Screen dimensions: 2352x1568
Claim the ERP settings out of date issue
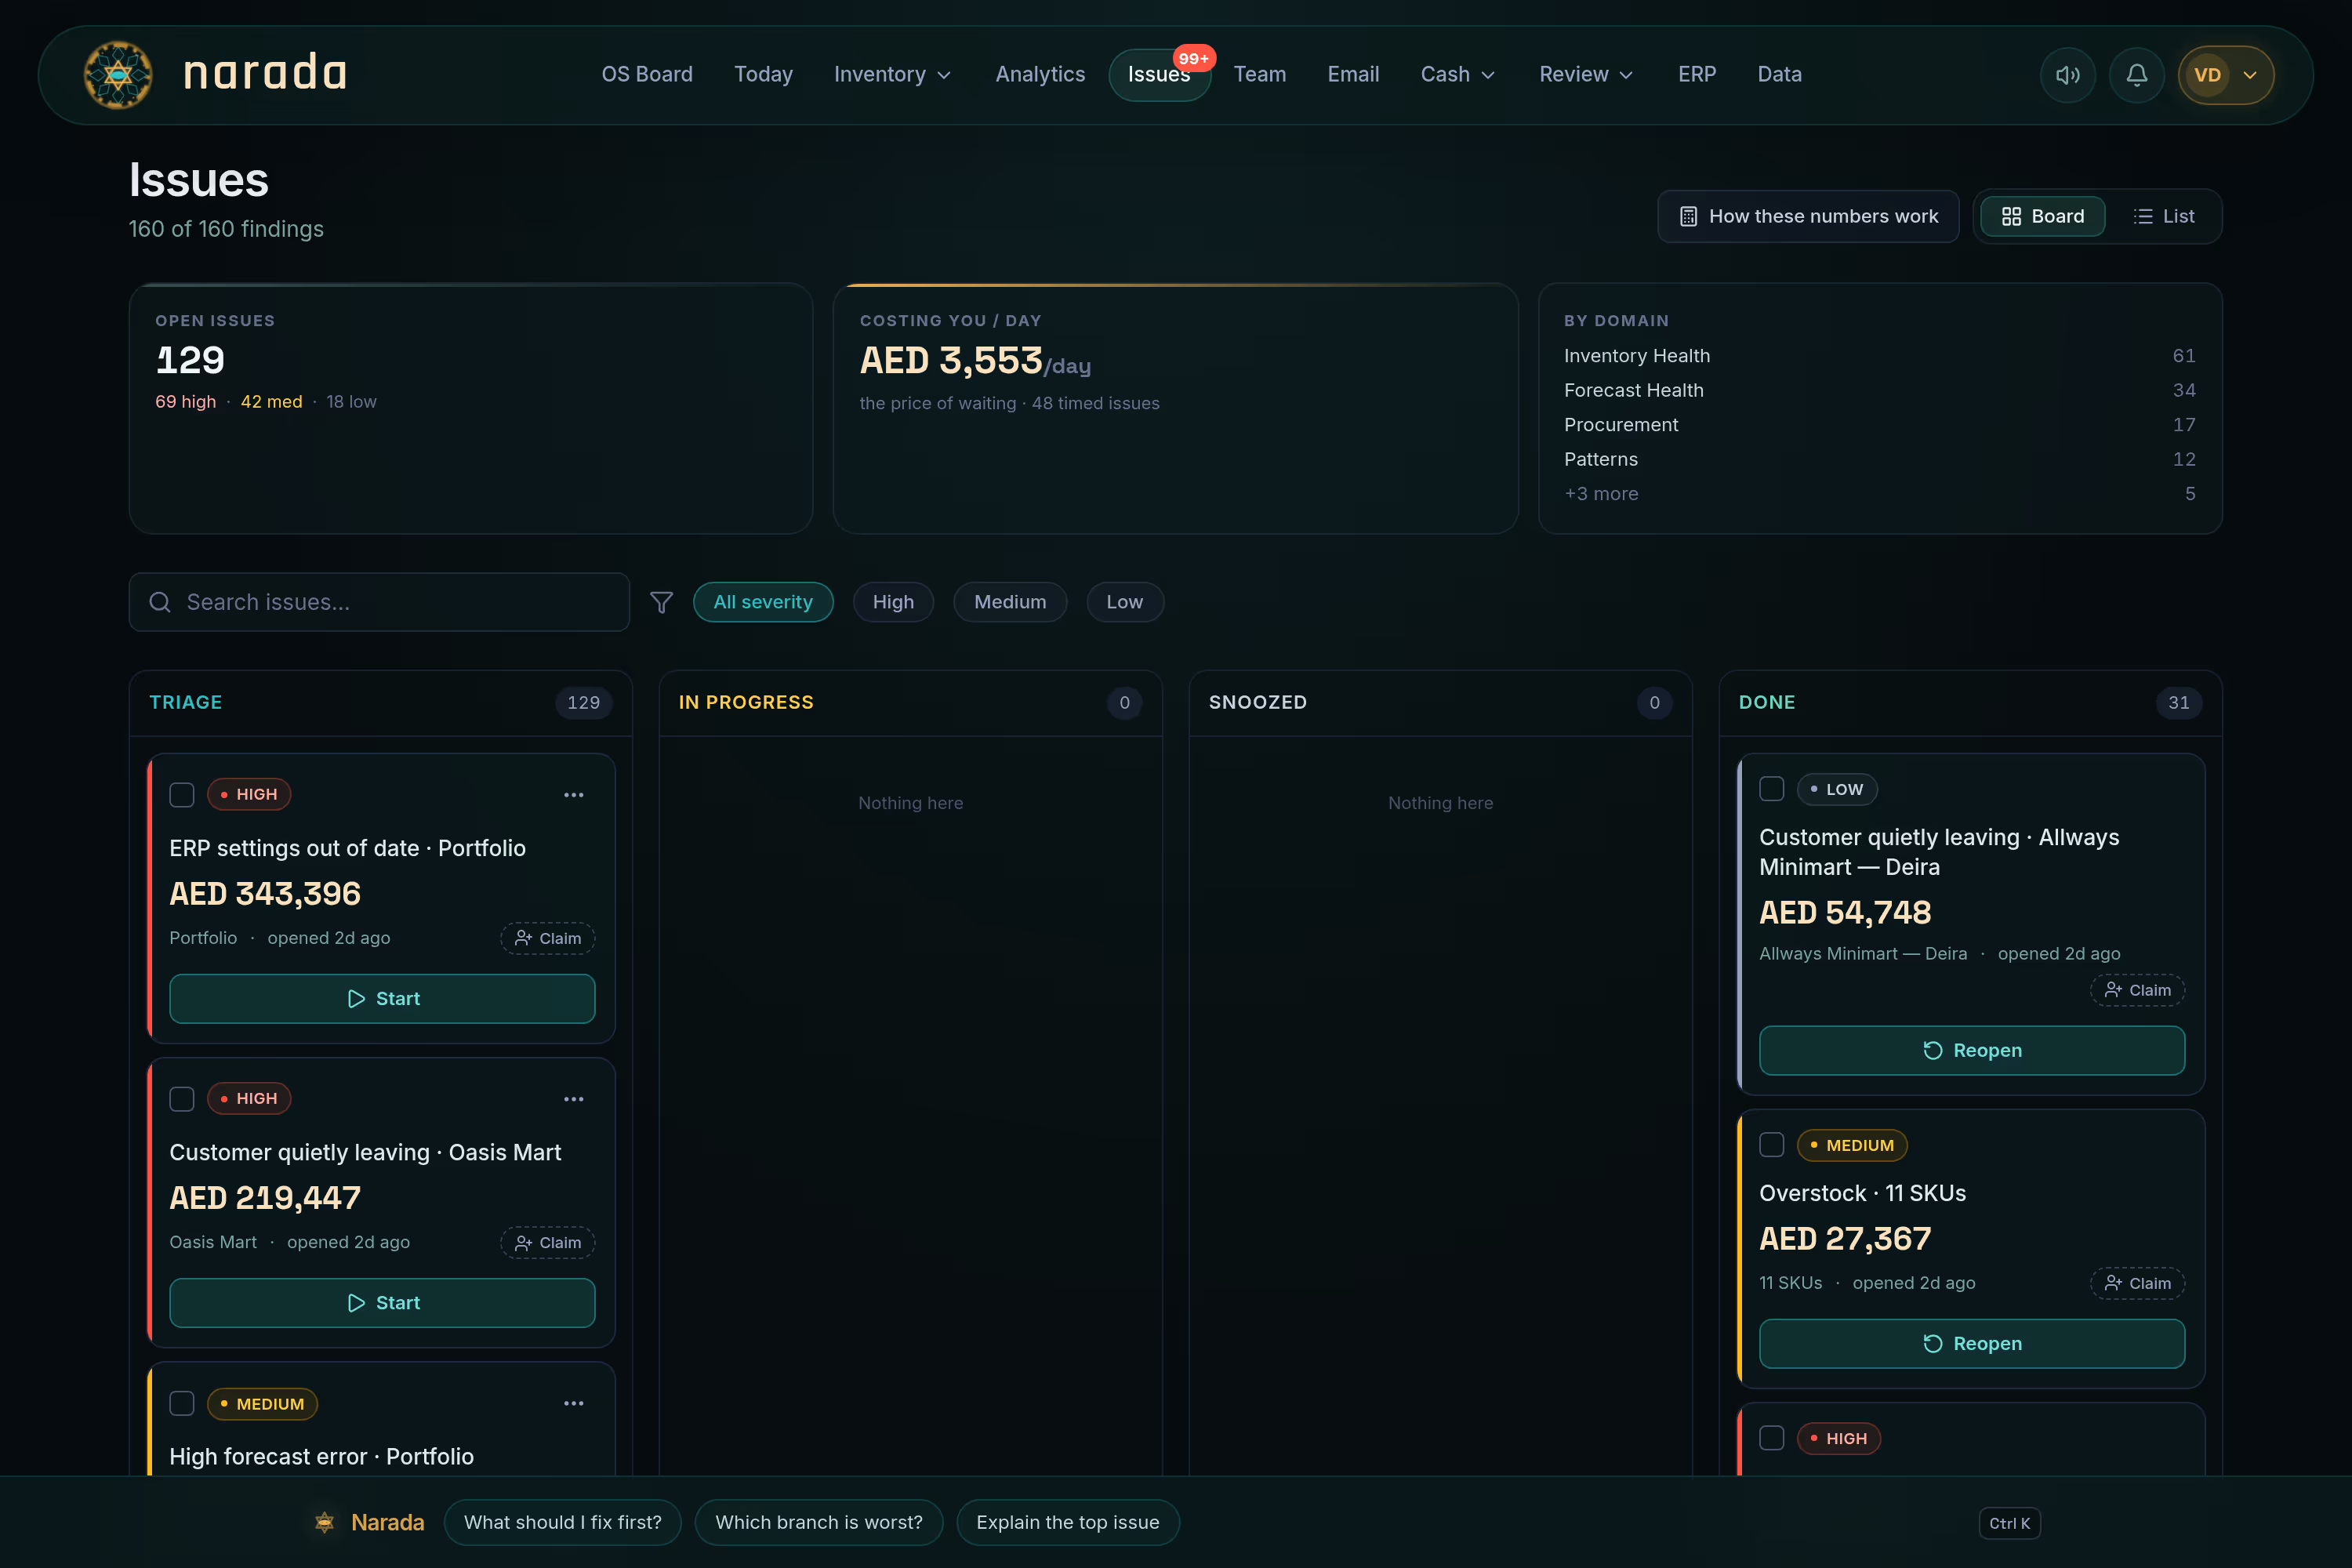548,938
